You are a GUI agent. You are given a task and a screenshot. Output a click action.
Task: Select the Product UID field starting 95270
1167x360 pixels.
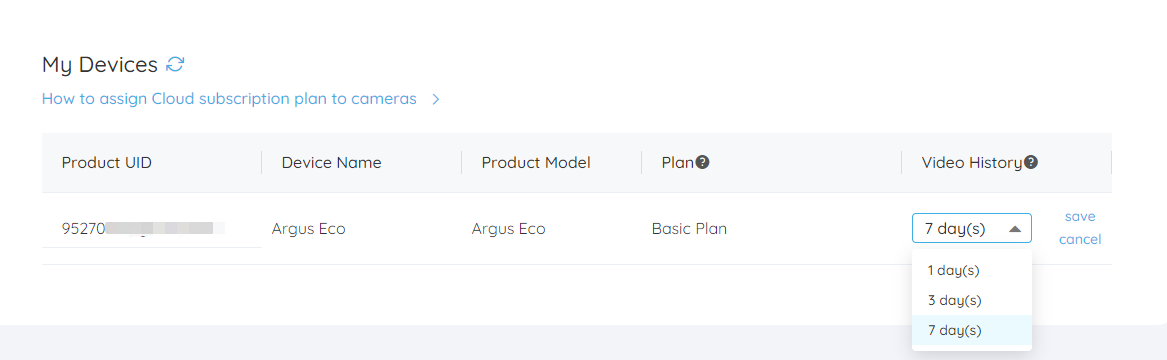point(152,228)
